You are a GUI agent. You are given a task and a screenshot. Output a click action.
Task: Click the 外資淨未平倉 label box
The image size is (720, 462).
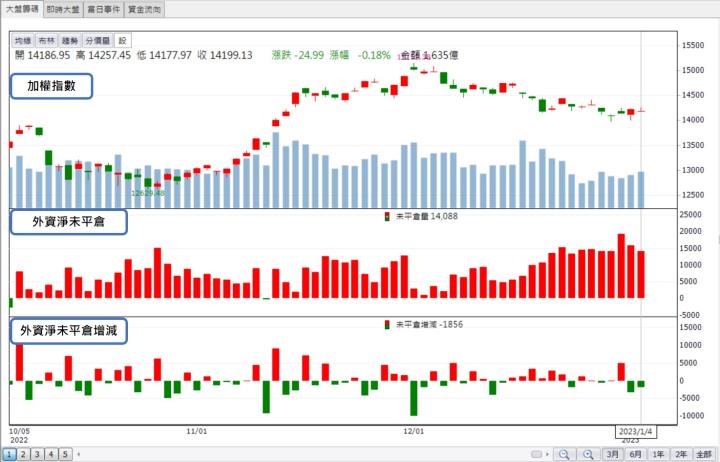pyautogui.click(x=69, y=222)
